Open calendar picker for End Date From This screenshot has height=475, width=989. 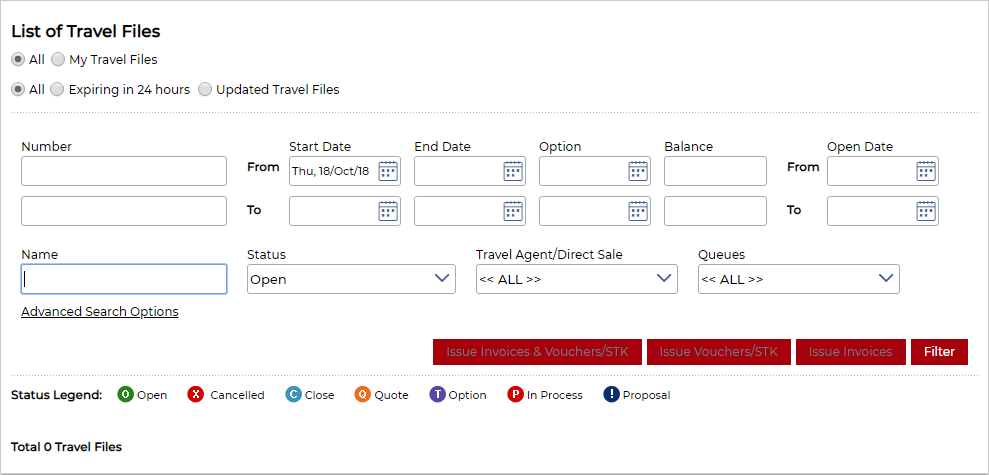(x=513, y=171)
